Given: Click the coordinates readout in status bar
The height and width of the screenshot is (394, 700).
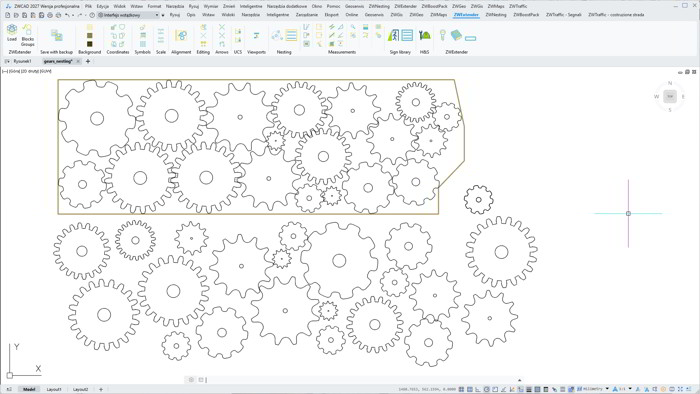Looking at the screenshot, I should [x=427, y=390].
